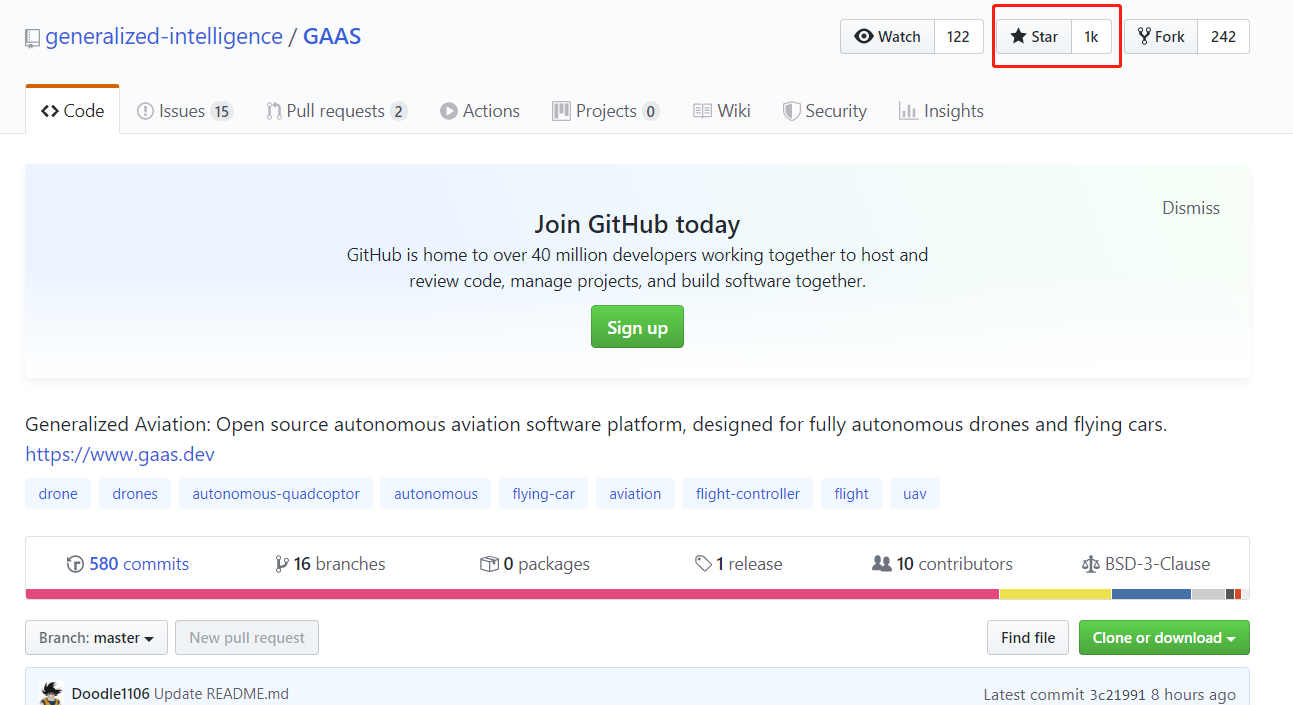The height and width of the screenshot is (705, 1293).
Task: Click the code brackets icon on Code tab
Action: click(x=49, y=111)
